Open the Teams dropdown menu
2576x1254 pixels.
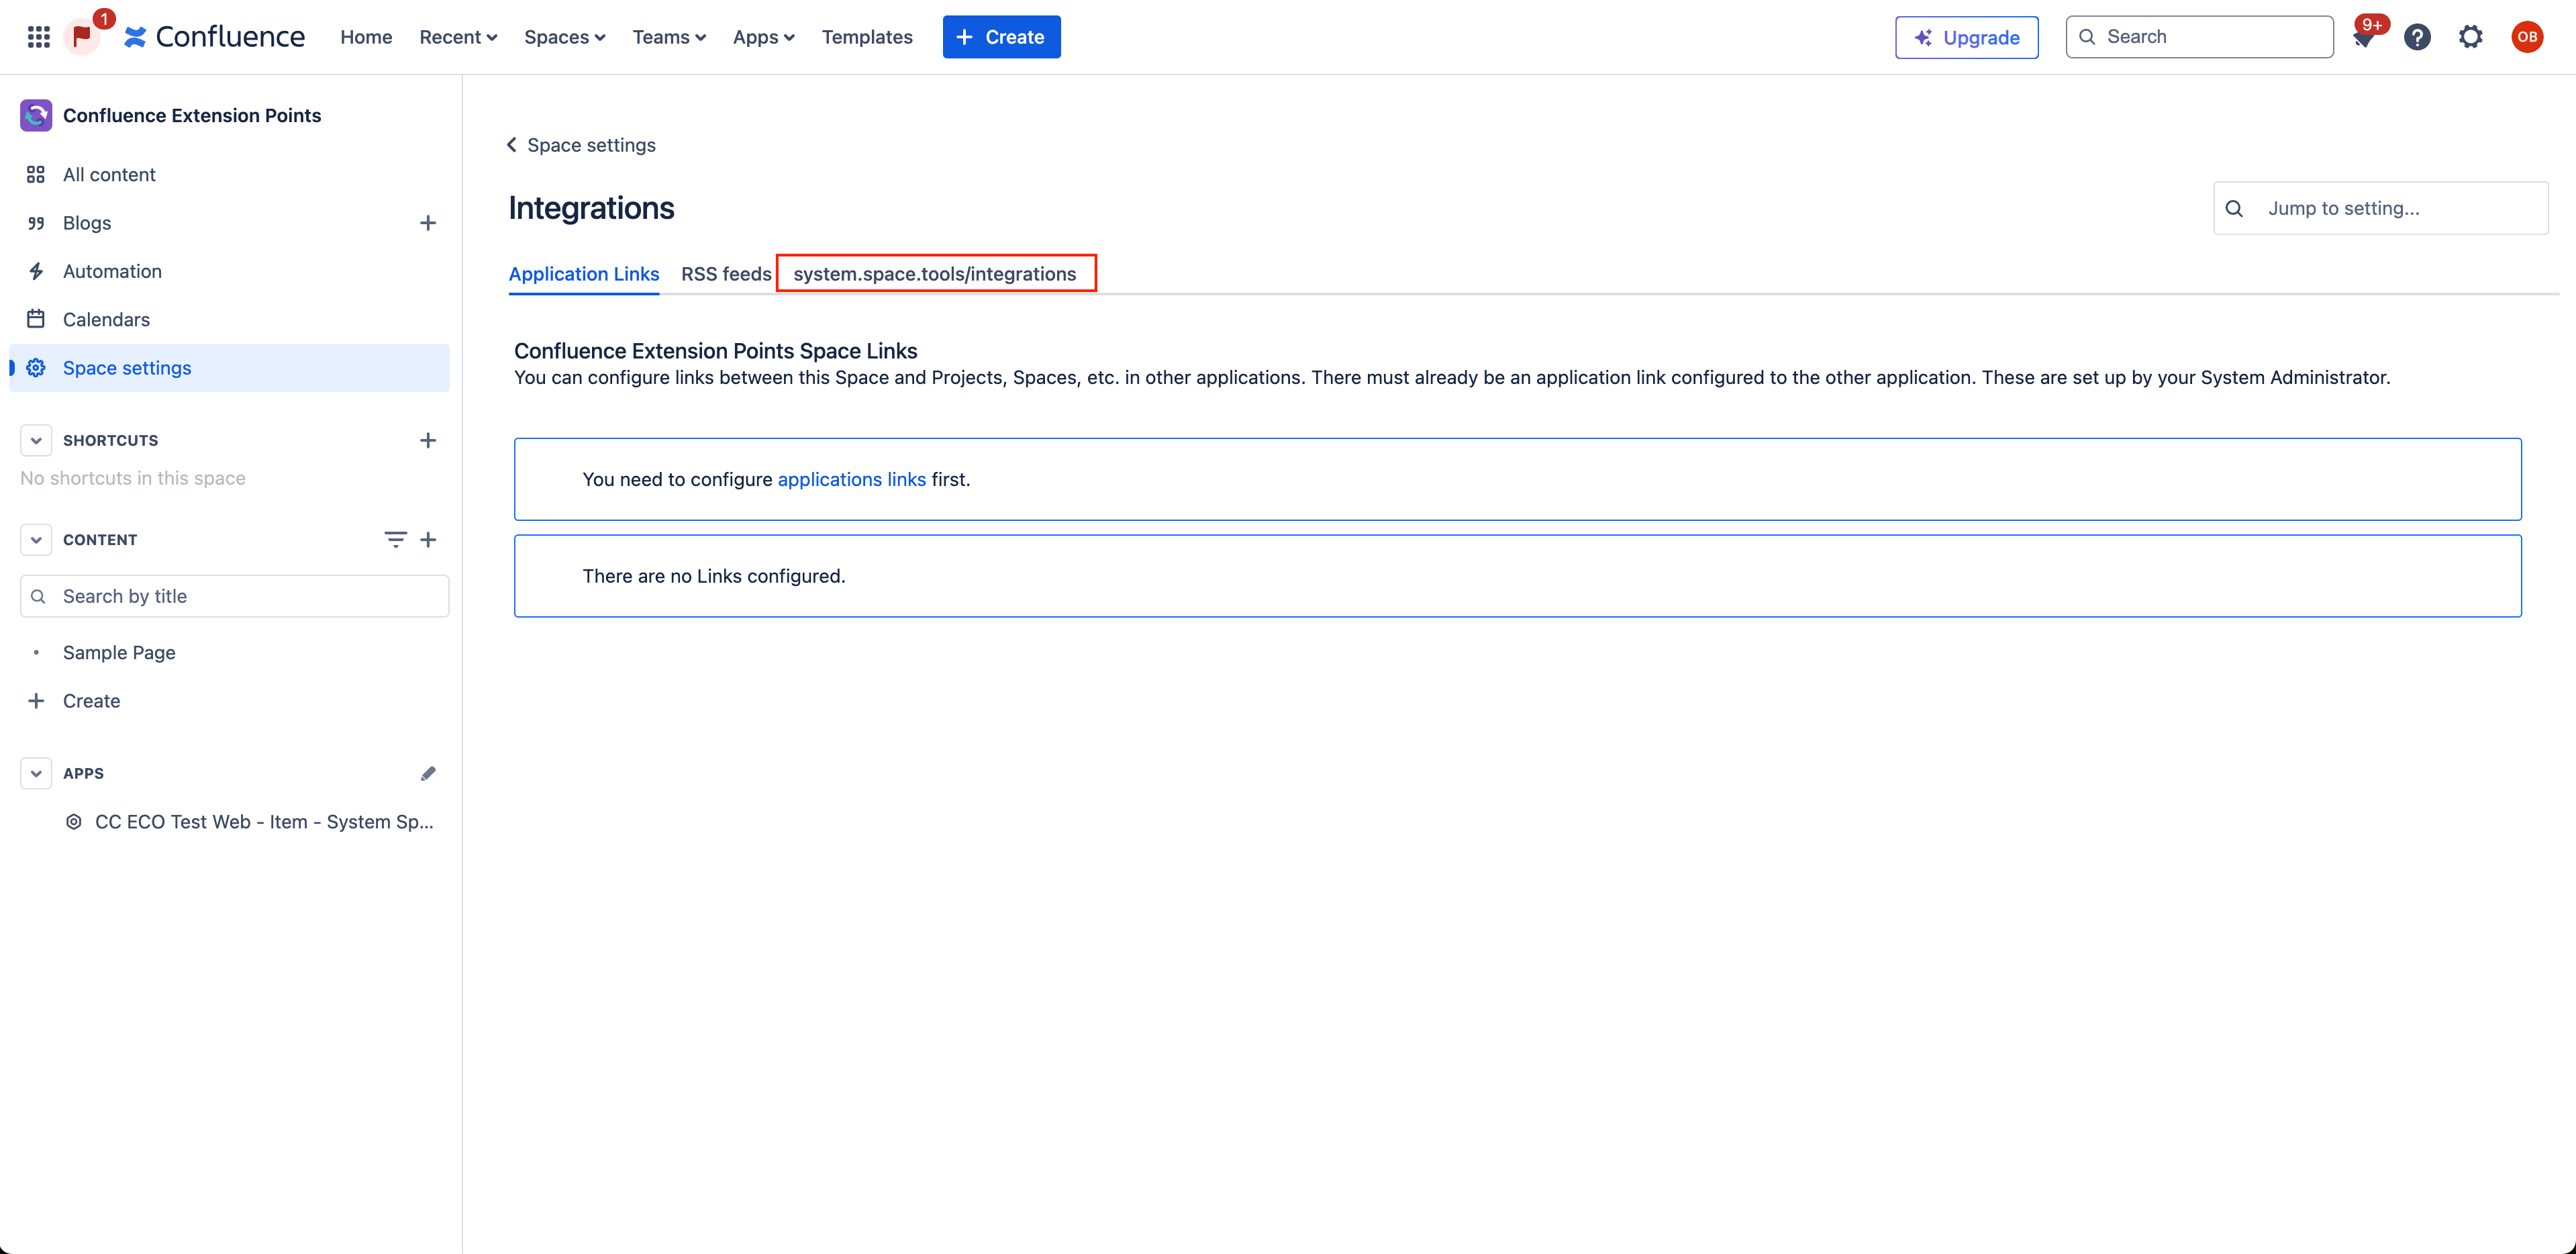click(x=669, y=37)
